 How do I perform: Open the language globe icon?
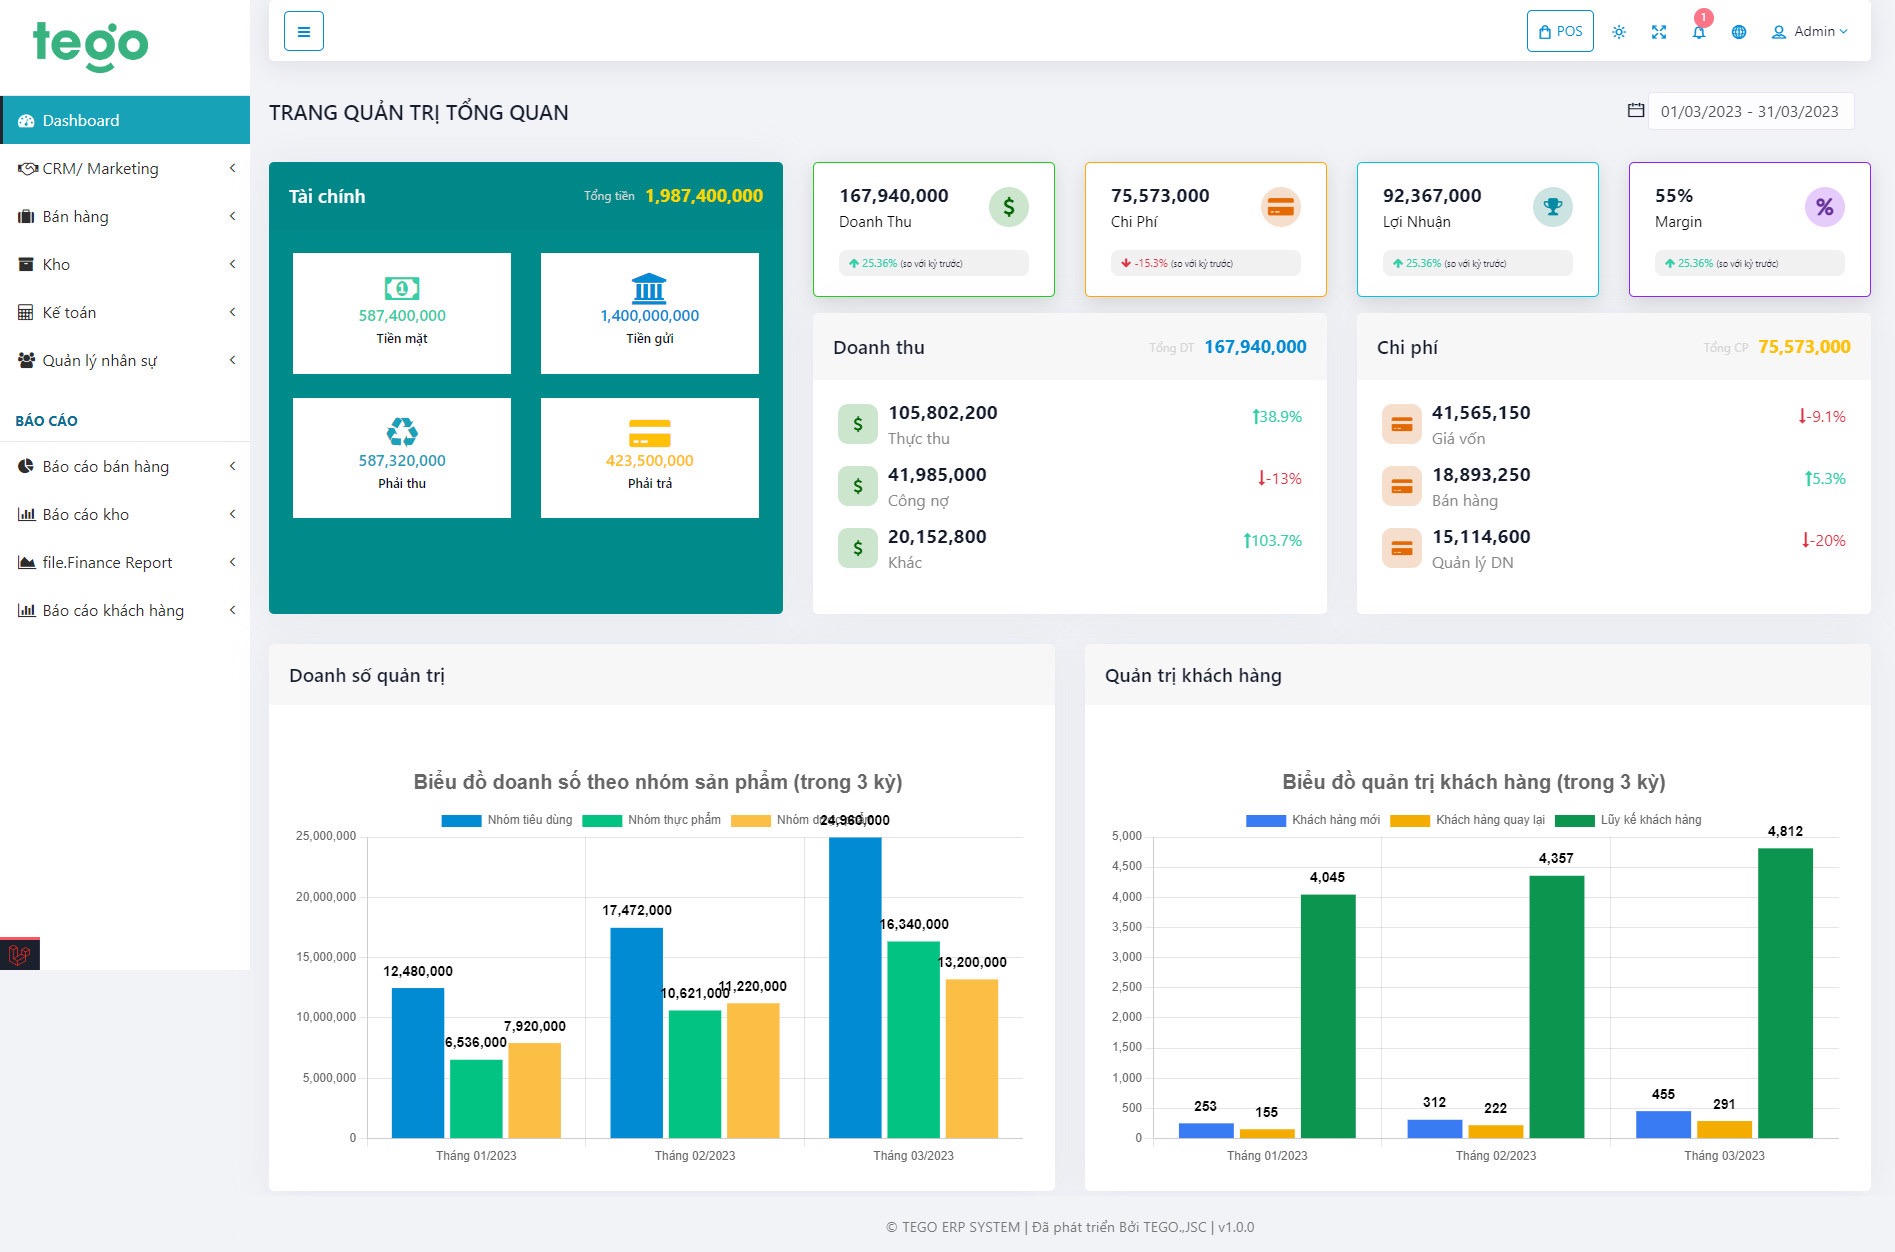pos(1739,32)
